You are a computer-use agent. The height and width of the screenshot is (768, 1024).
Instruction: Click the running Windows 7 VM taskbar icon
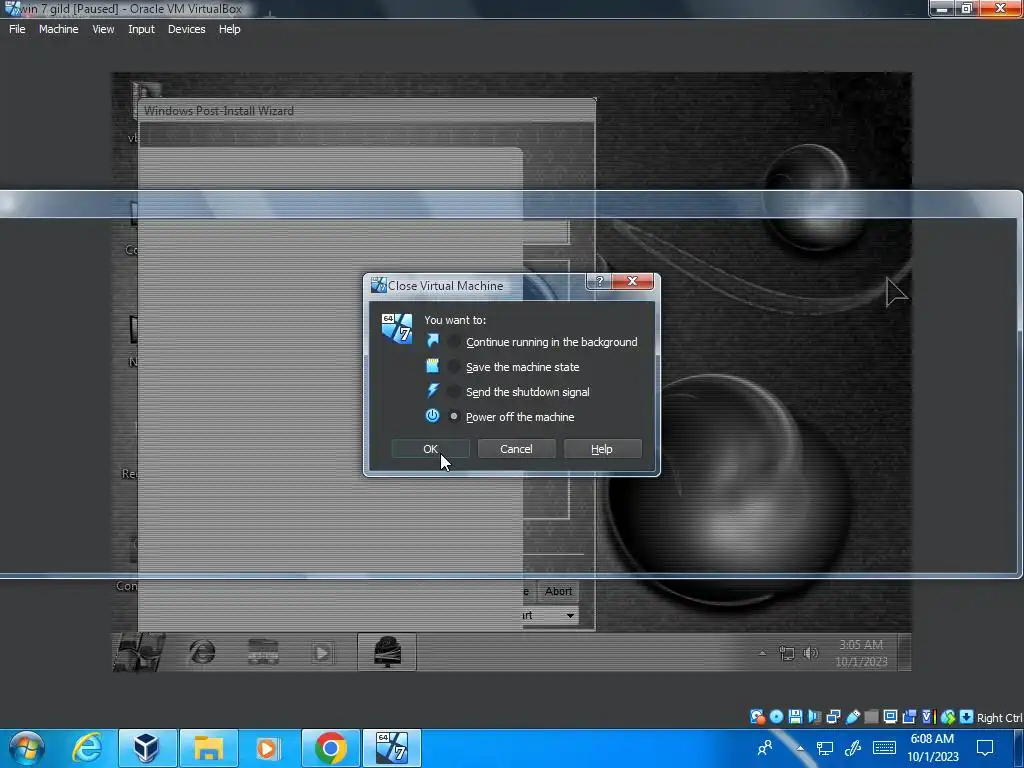click(391, 748)
